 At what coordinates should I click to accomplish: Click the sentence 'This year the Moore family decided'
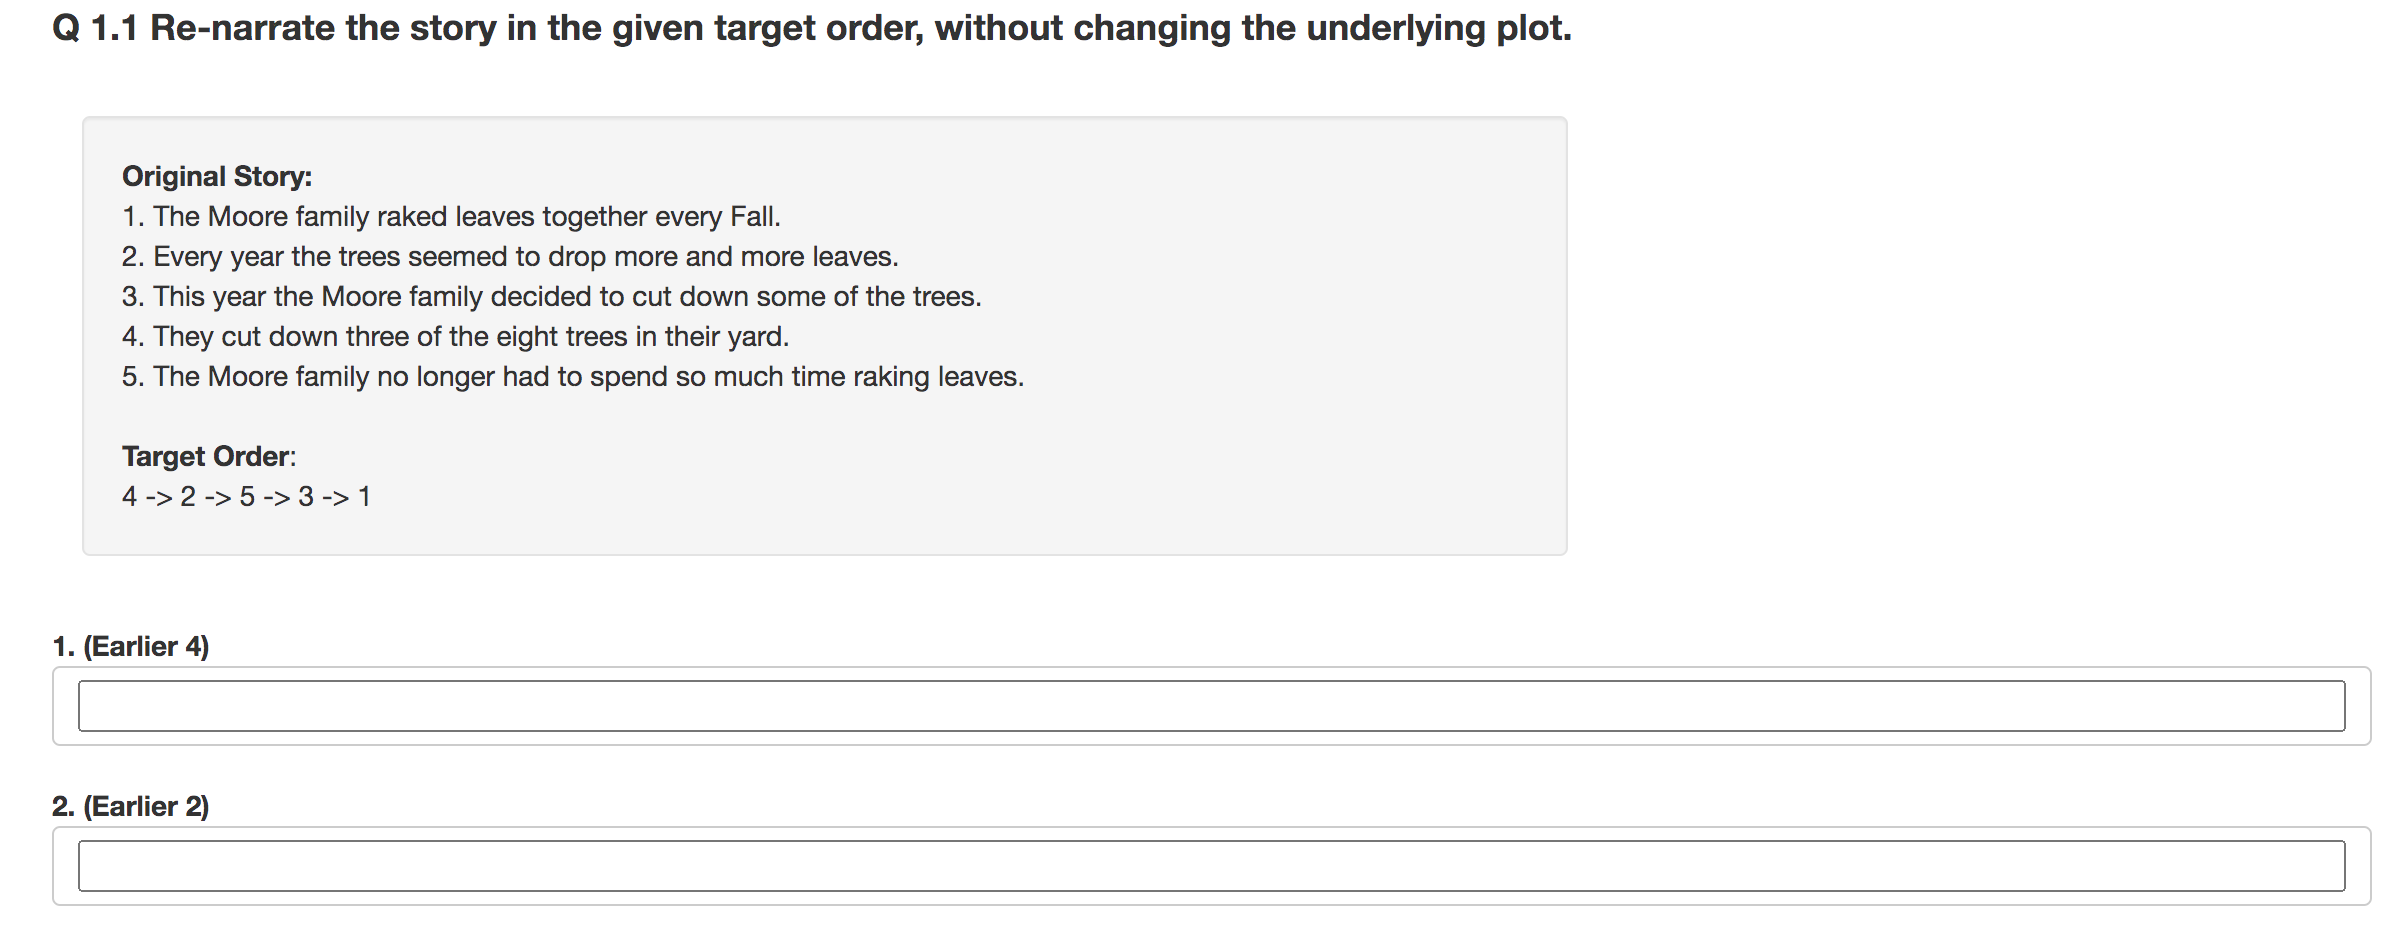(x=551, y=297)
